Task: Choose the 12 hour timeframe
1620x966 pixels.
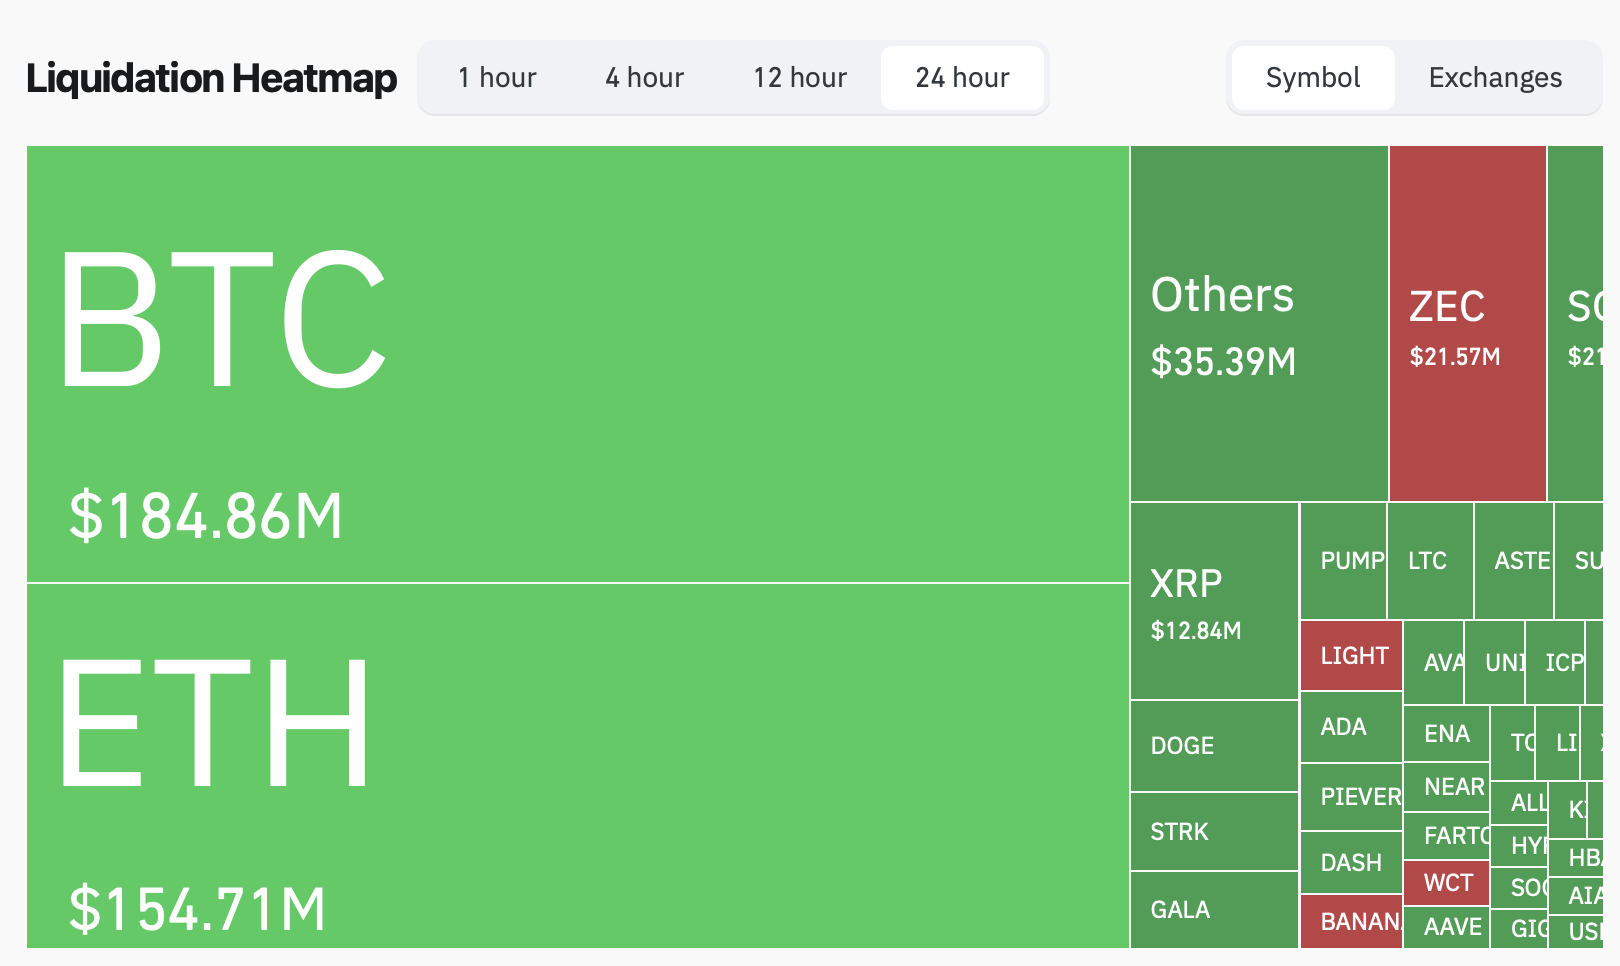Action: point(800,78)
